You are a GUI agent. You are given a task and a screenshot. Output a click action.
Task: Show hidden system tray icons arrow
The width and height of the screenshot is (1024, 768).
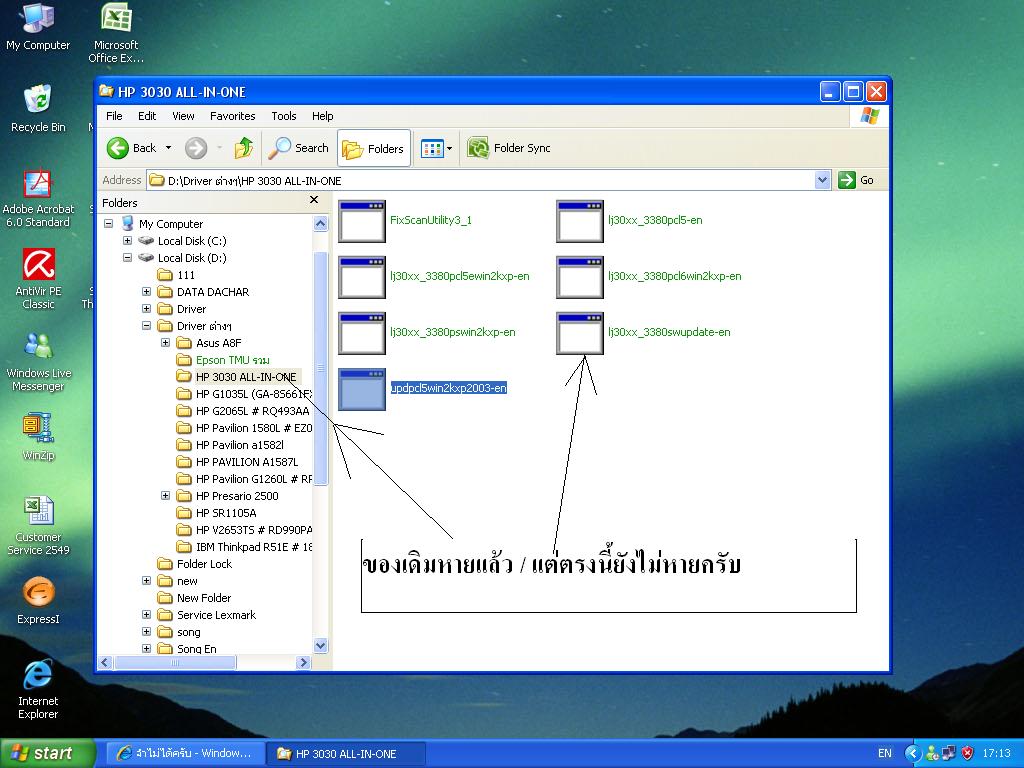(912, 754)
